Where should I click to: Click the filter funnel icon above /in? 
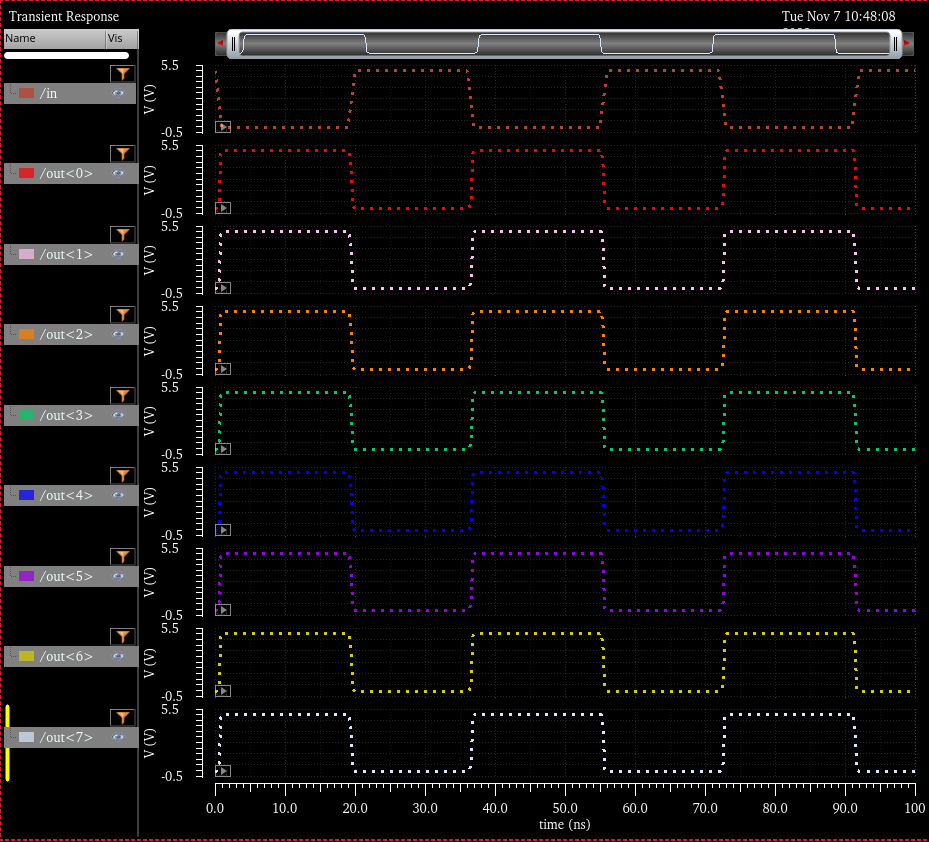point(121,73)
